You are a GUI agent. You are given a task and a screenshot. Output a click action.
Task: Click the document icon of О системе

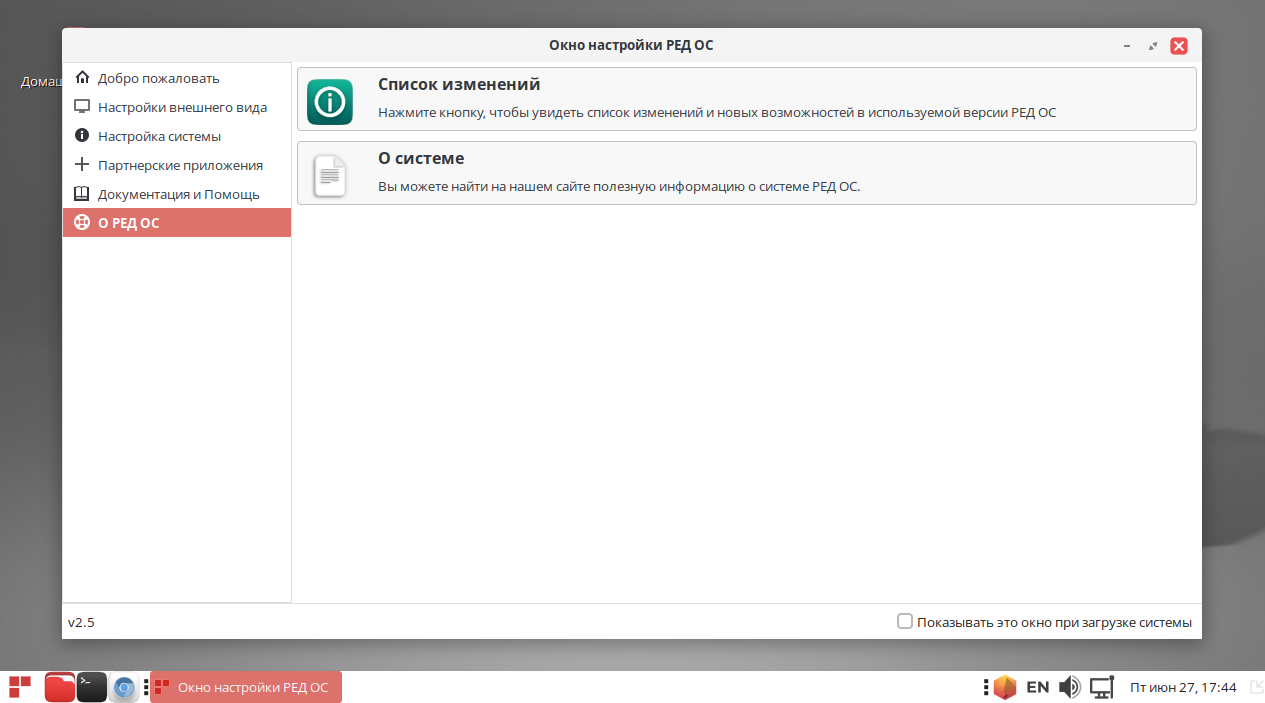pyautogui.click(x=330, y=175)
